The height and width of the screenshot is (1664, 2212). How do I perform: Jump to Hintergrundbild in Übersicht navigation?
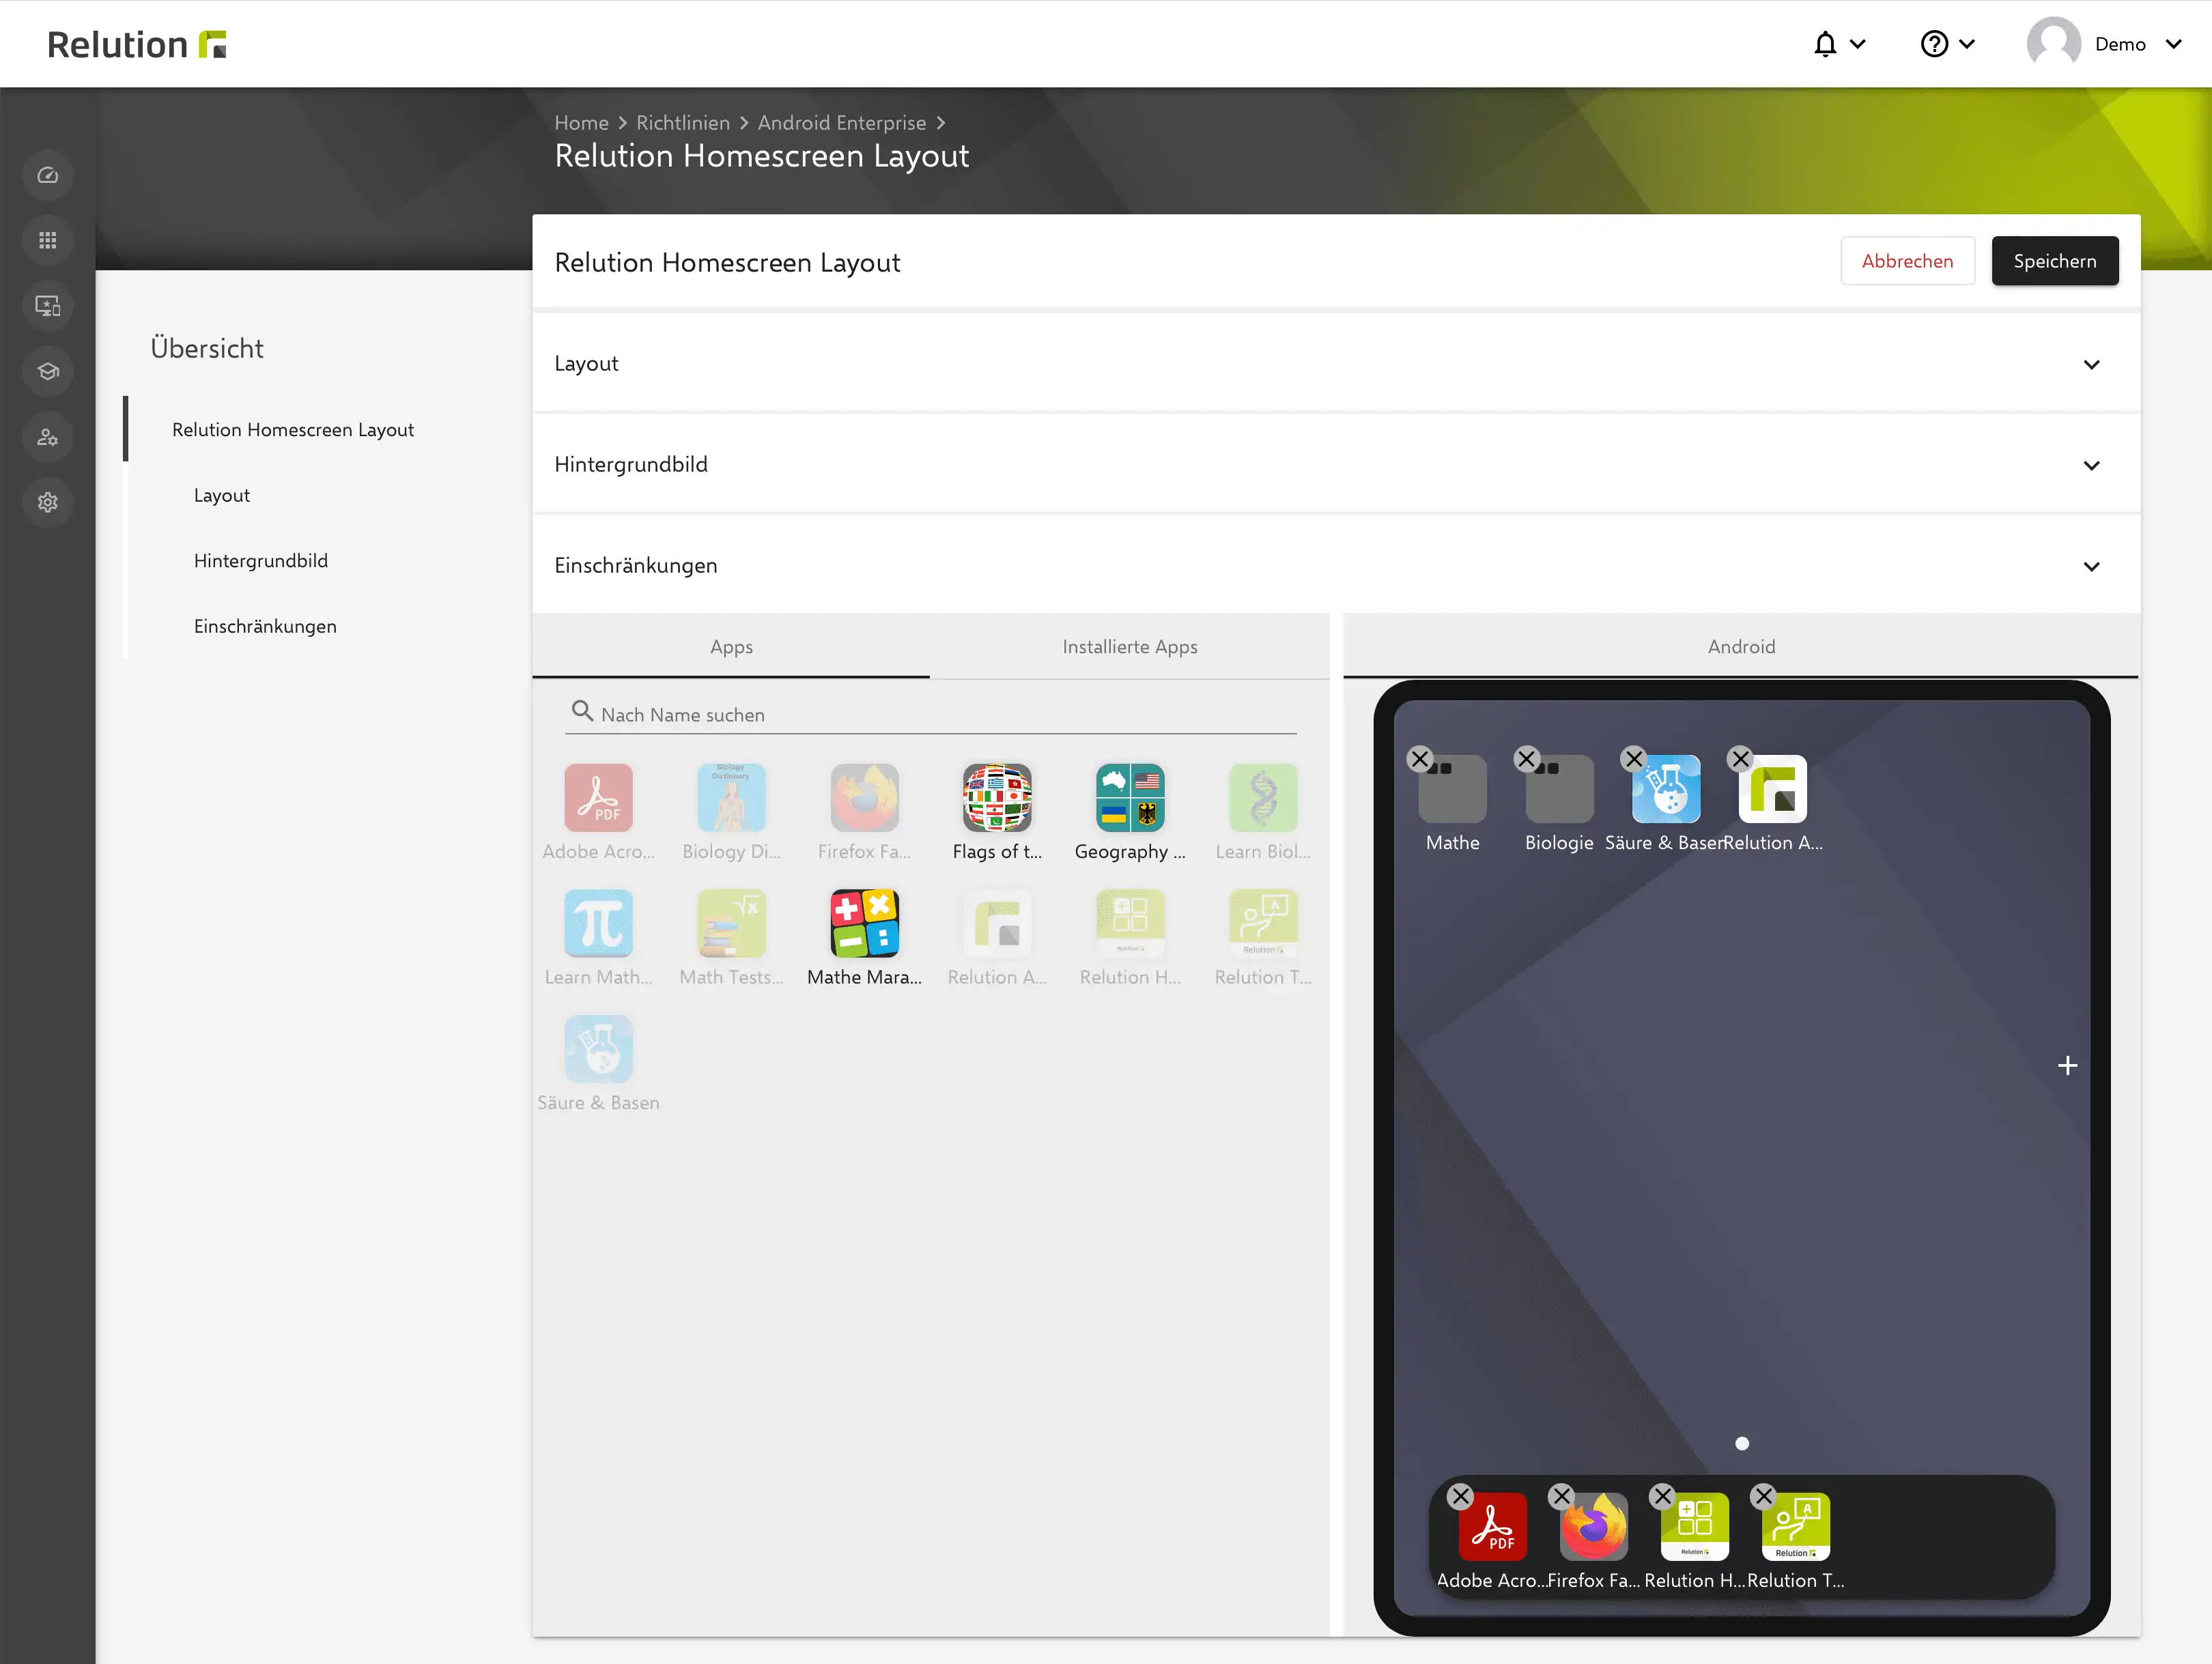[261, 561]
